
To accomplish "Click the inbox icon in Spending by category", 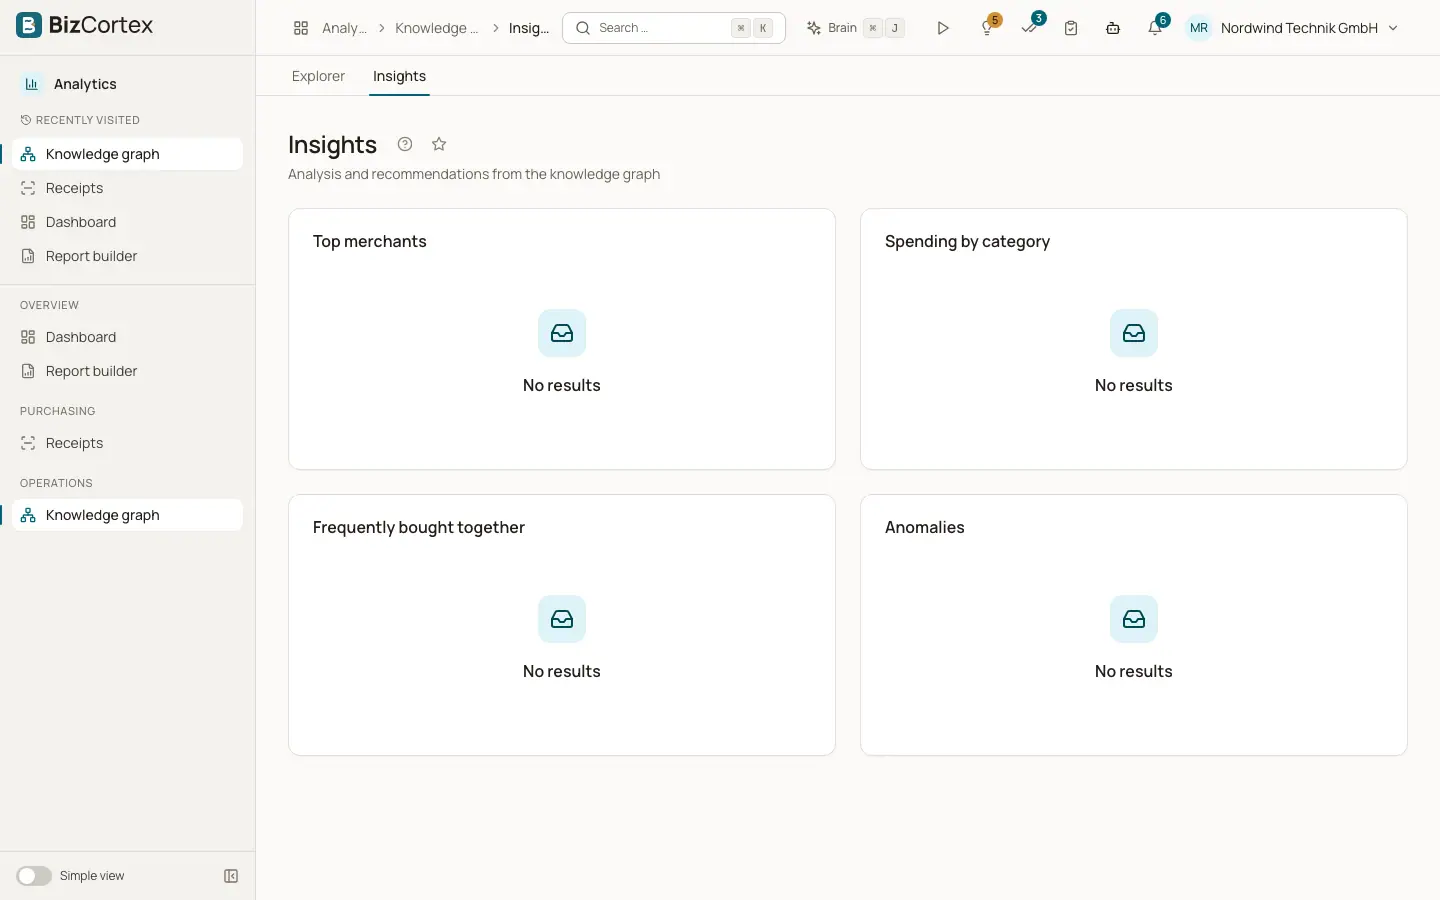I will click(x=1134, y=333).
